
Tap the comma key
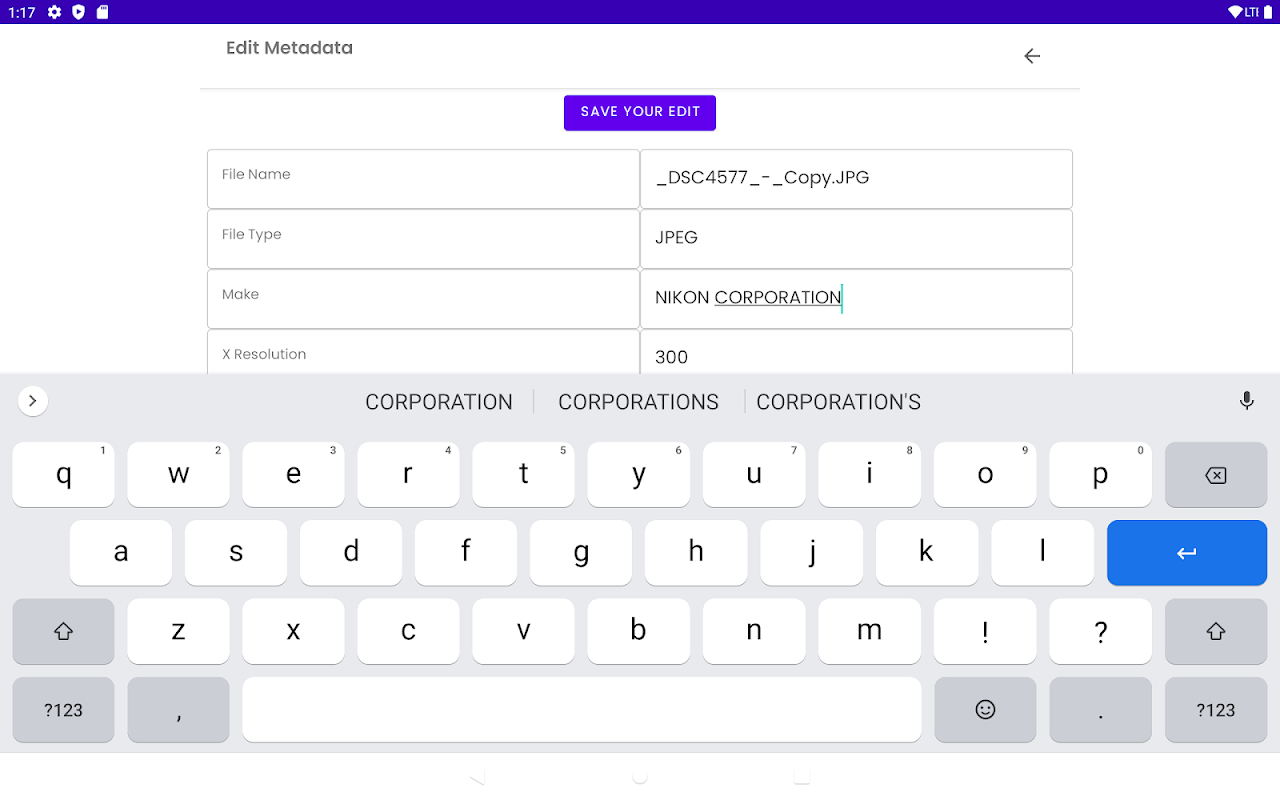tap(178, 710)
